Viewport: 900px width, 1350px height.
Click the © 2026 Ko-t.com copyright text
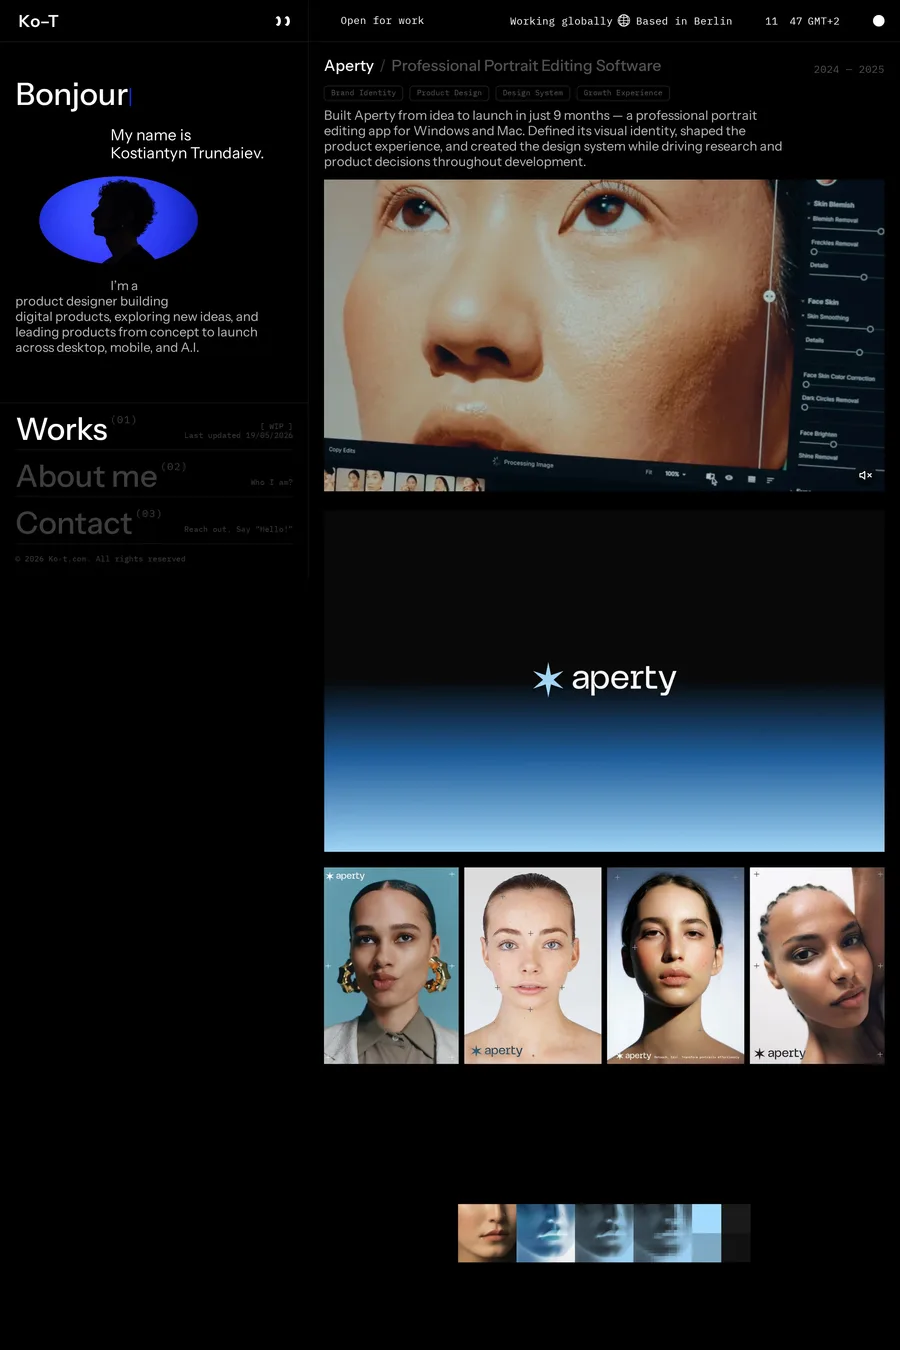[x=100, y=559]
